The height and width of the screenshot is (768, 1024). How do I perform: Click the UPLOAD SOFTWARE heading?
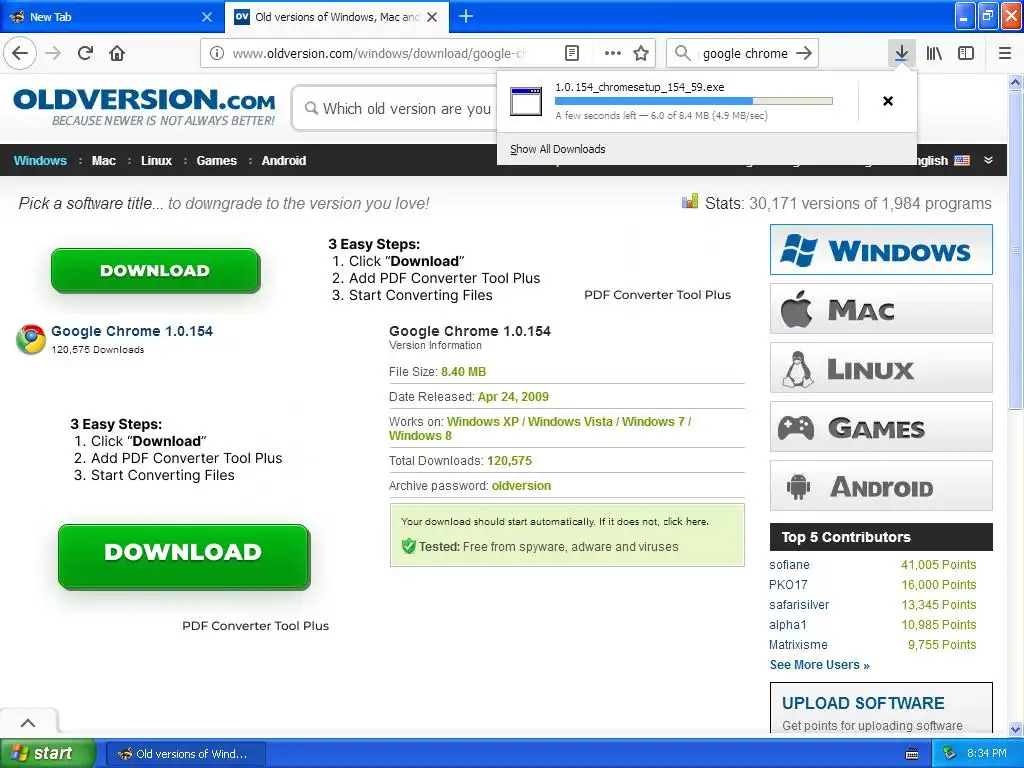click(x=863, y=703)
